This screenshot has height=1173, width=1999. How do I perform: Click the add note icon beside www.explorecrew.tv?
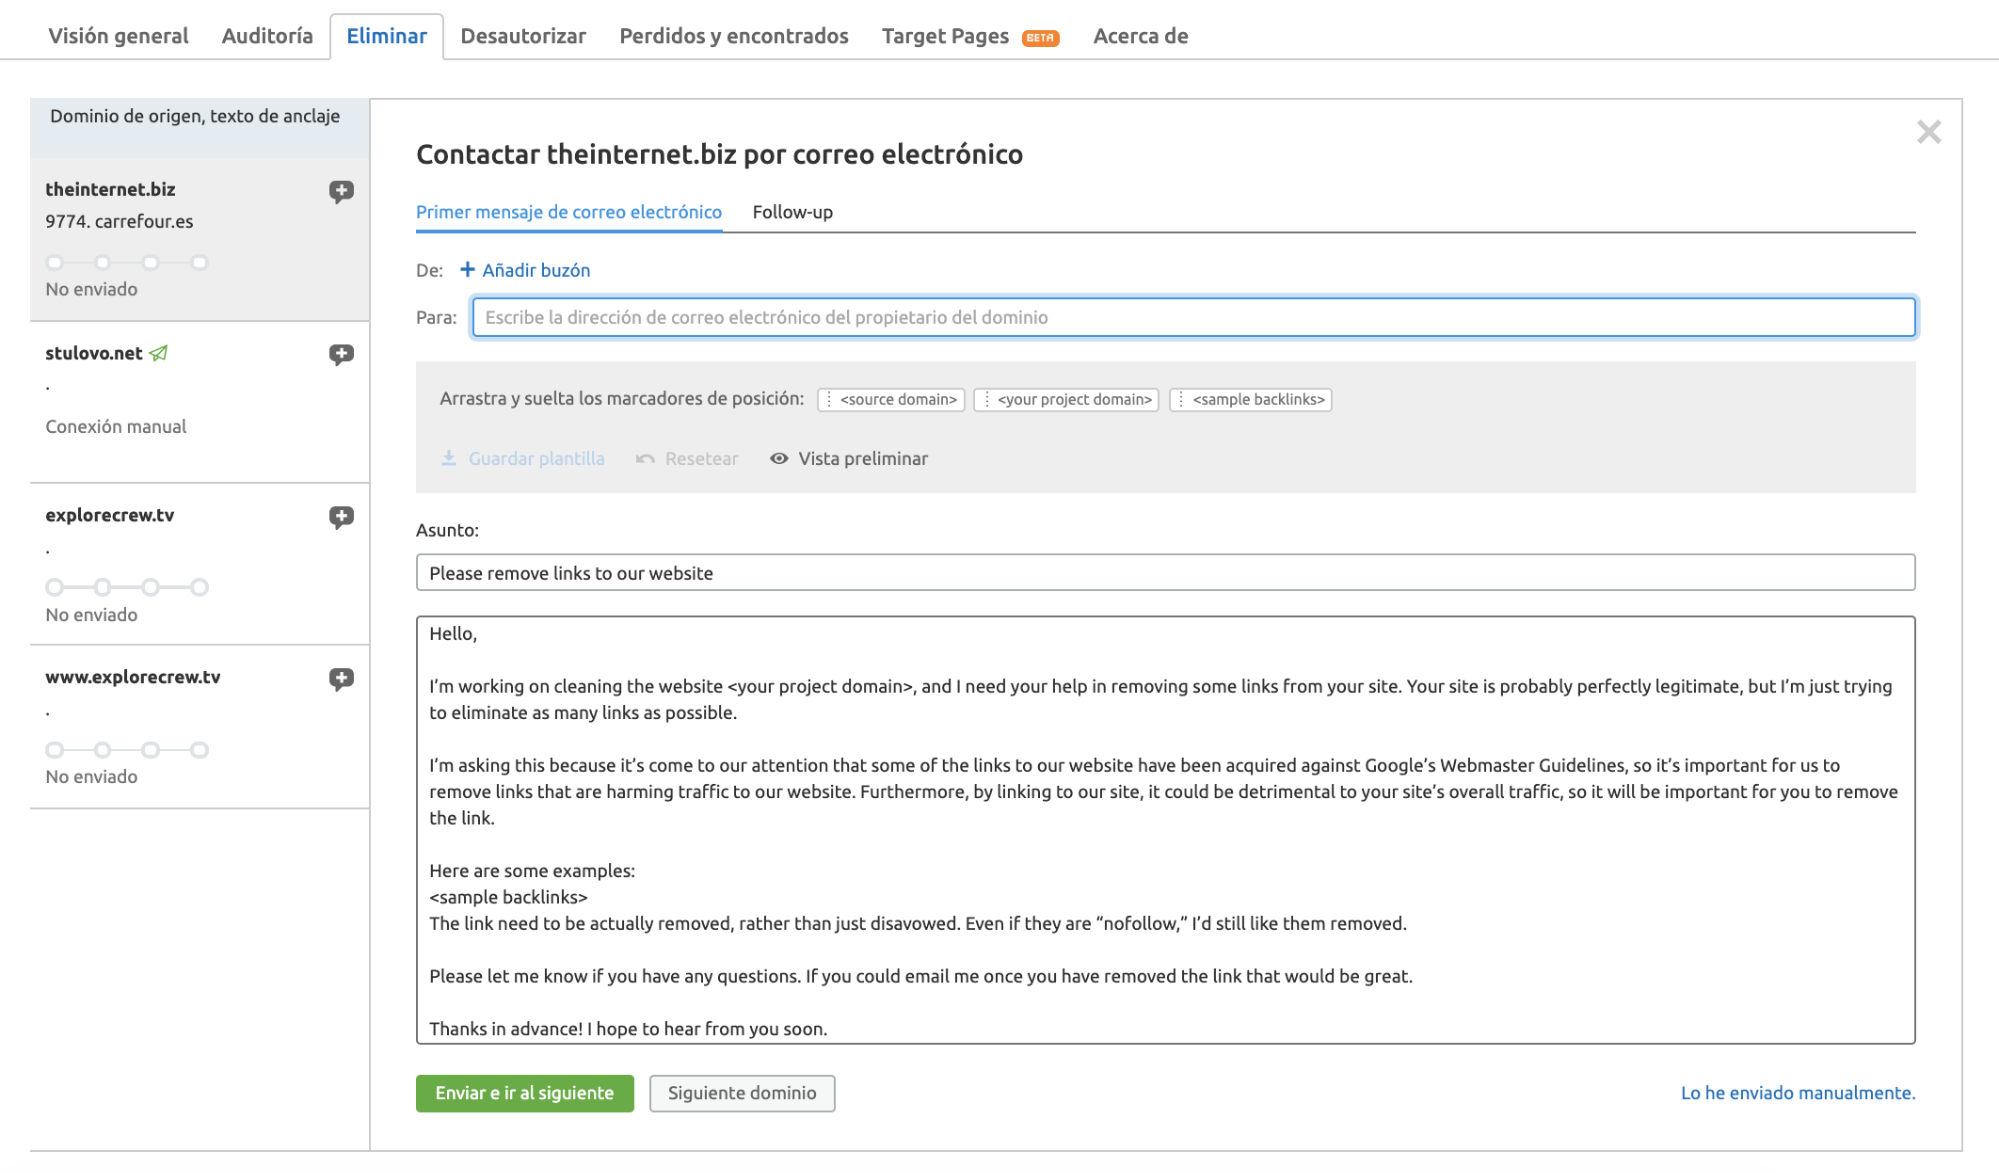pyautogui.click(x=341, y=678)
